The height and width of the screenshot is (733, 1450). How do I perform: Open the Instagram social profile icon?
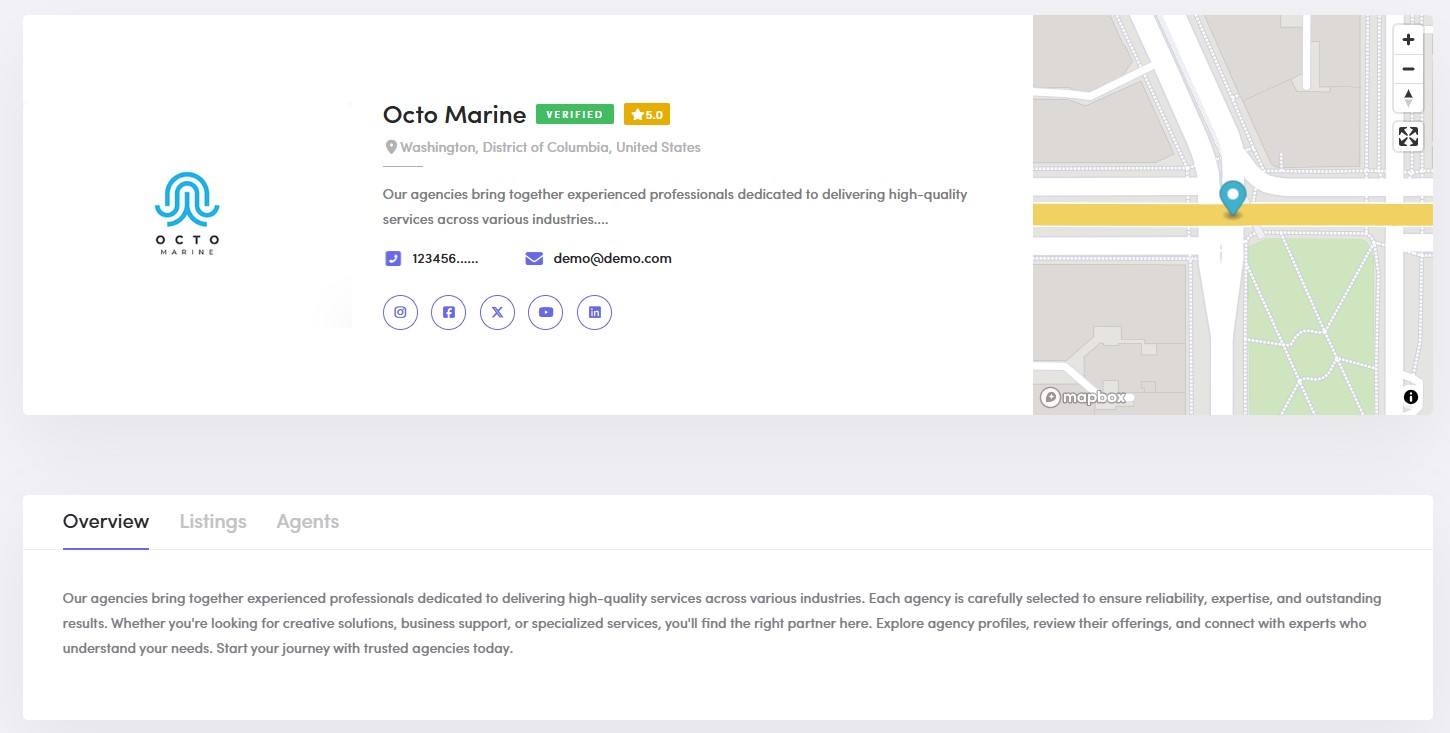400,312
